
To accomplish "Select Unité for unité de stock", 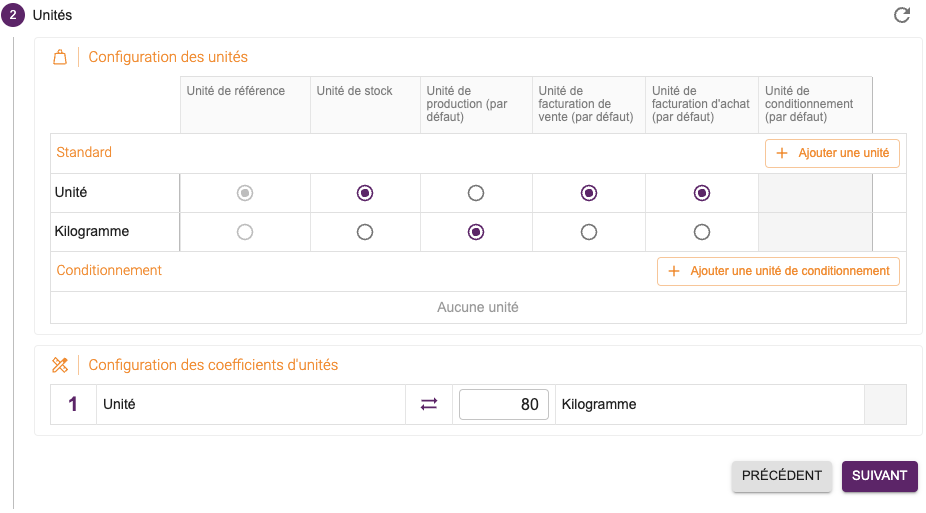I will pyautogui.click(x=365, y=193).
